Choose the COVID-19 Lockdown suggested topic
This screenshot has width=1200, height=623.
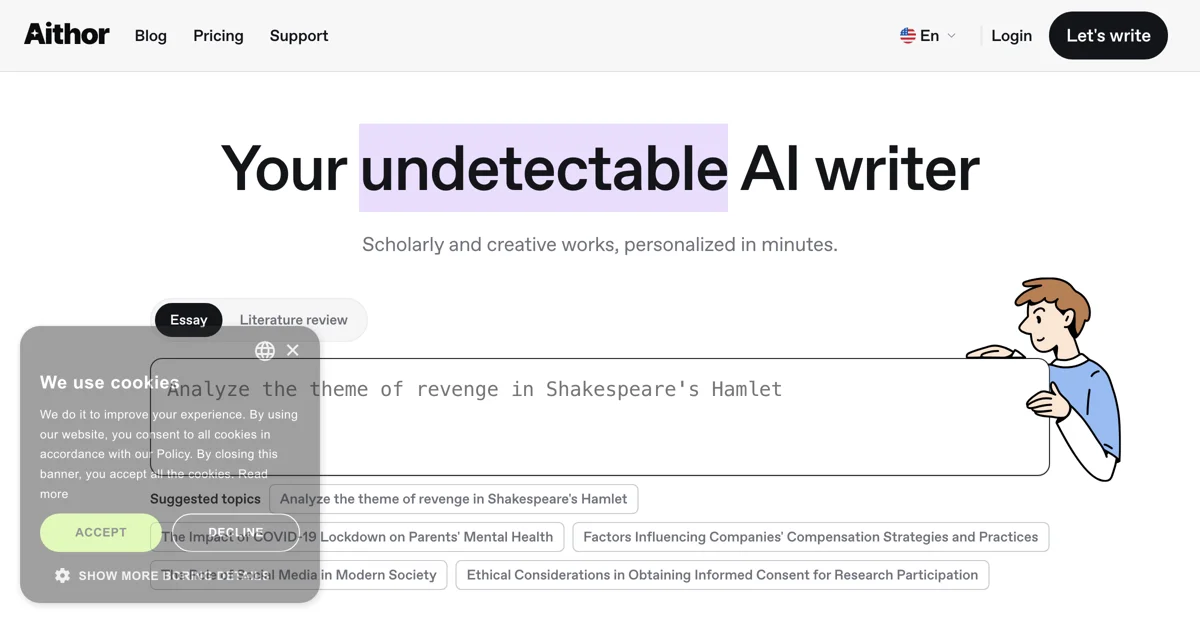click(x=357, y=537)
